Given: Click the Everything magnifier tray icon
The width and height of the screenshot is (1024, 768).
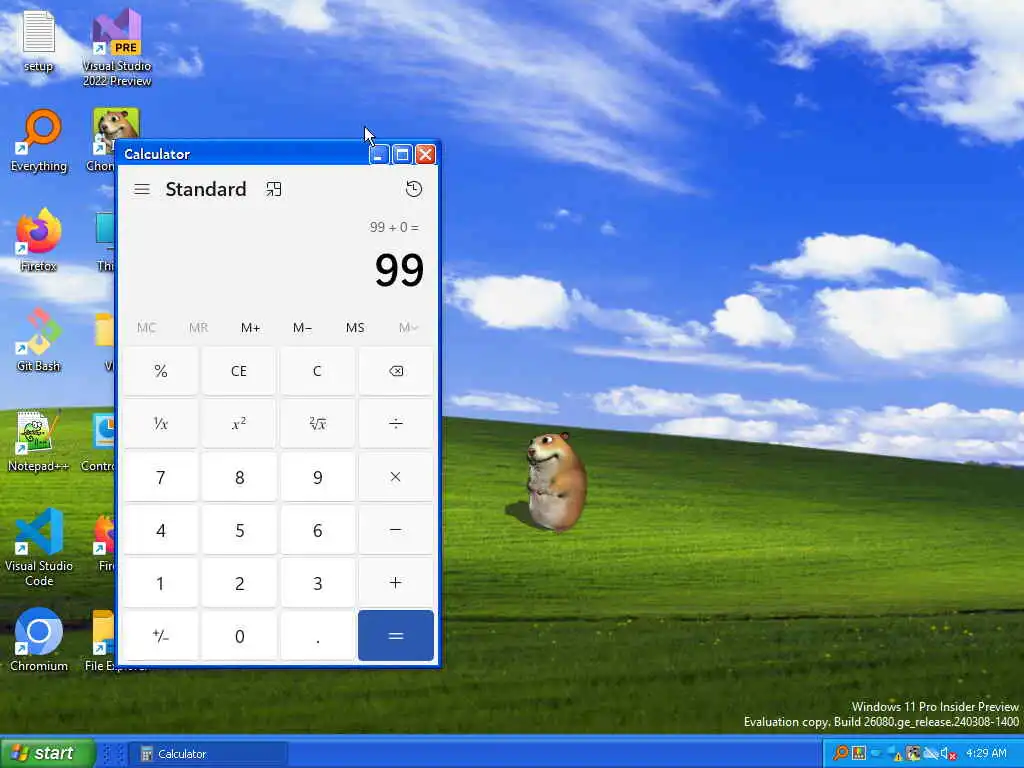Looking at the screenshot, I should pos(841,753).
